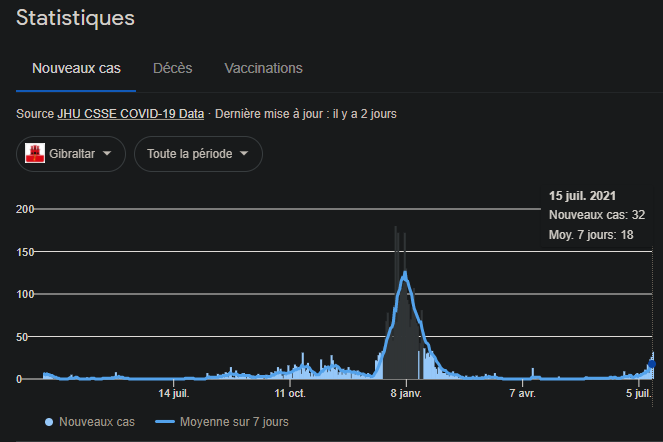Expand the Toute la période dropdown
This screenshot has height=442, width=663.
[x=198, y=154]
